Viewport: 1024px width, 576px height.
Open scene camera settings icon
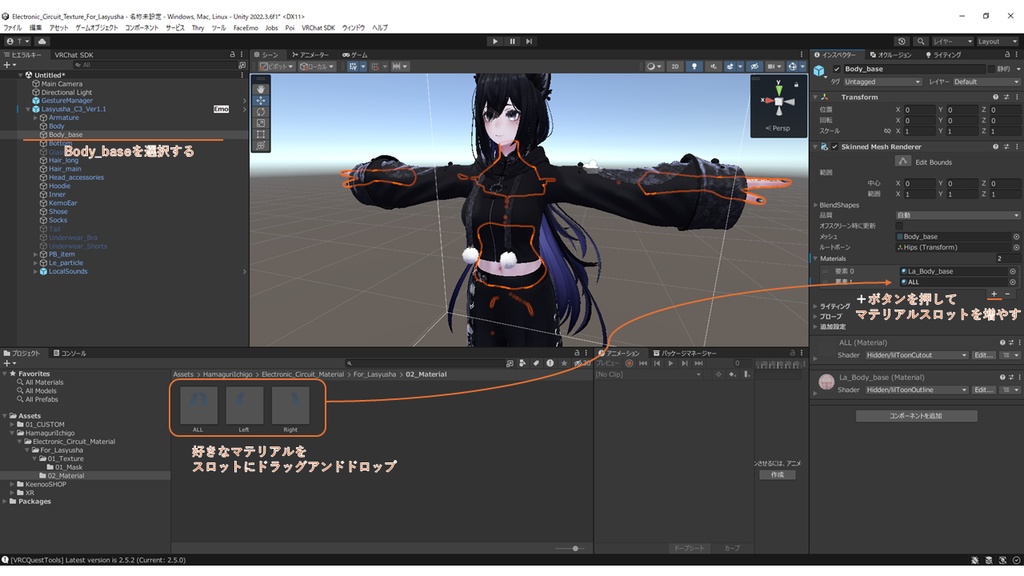775,66
